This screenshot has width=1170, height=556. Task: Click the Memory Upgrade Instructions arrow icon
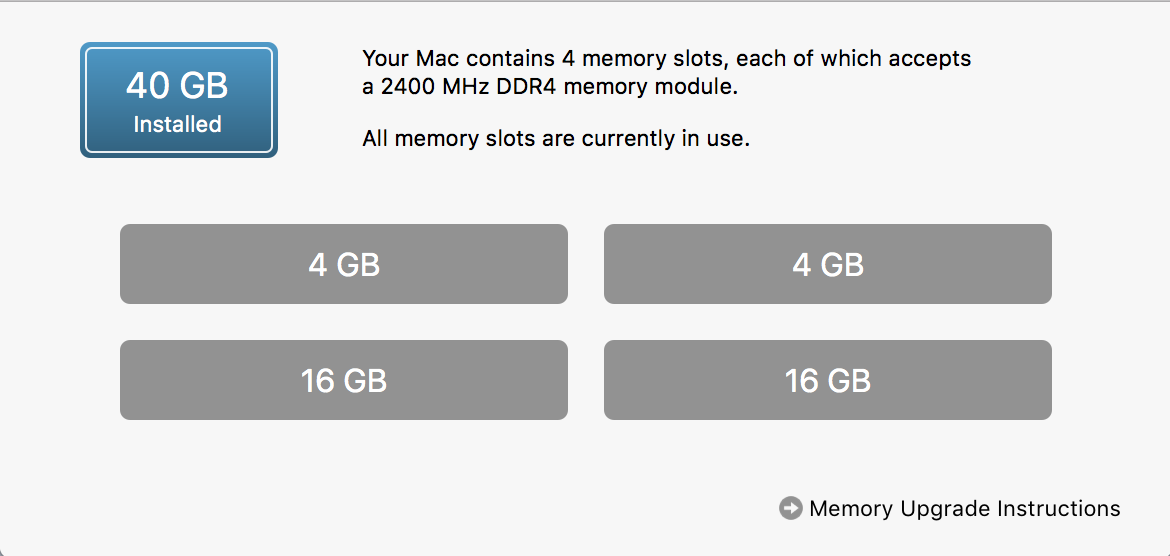[x=790, y=509]
